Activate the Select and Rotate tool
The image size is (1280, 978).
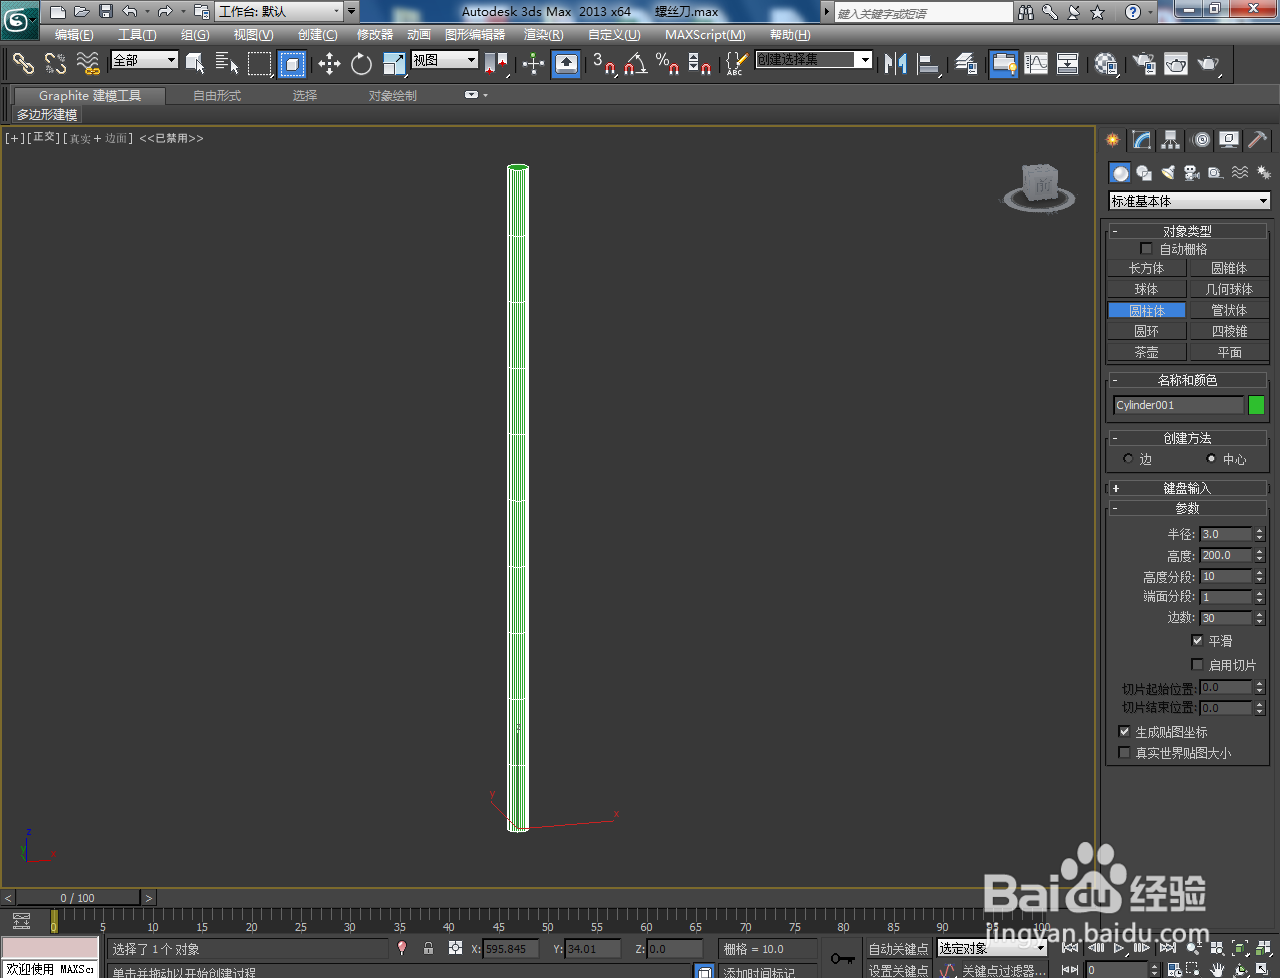(361, 64)
